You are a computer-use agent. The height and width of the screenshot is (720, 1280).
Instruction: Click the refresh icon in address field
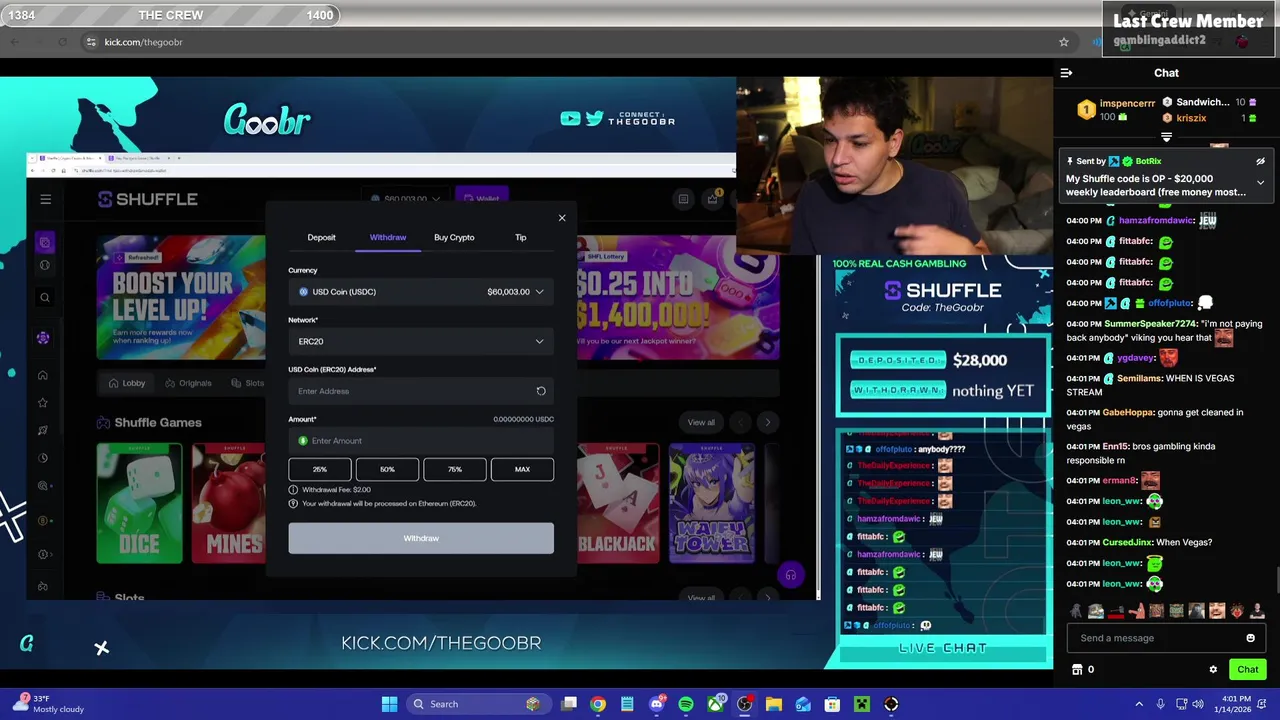(541, 391)
